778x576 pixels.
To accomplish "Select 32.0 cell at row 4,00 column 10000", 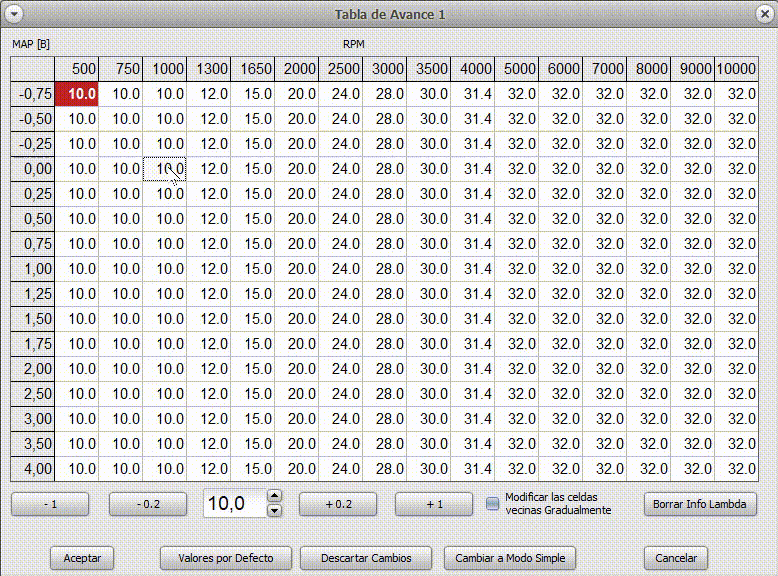I will click(736, 469).
